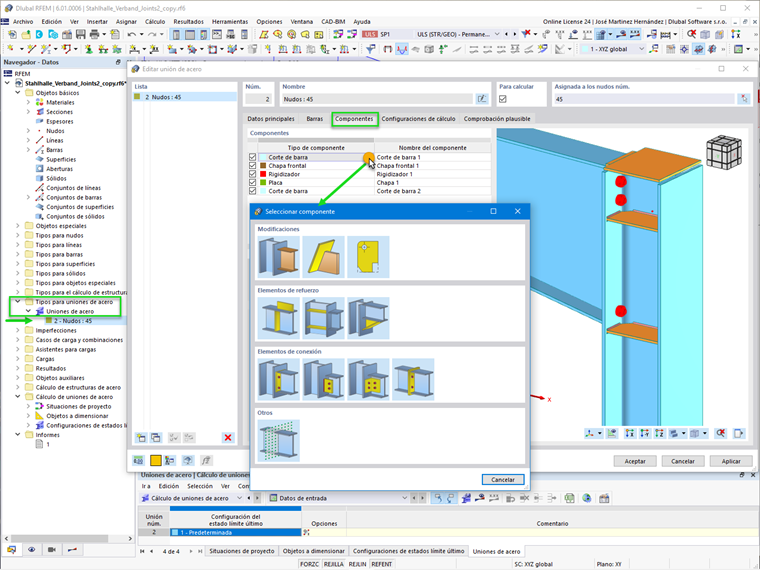Switch to Configuraciones de cálculo tab

click(x=418, y=119)
